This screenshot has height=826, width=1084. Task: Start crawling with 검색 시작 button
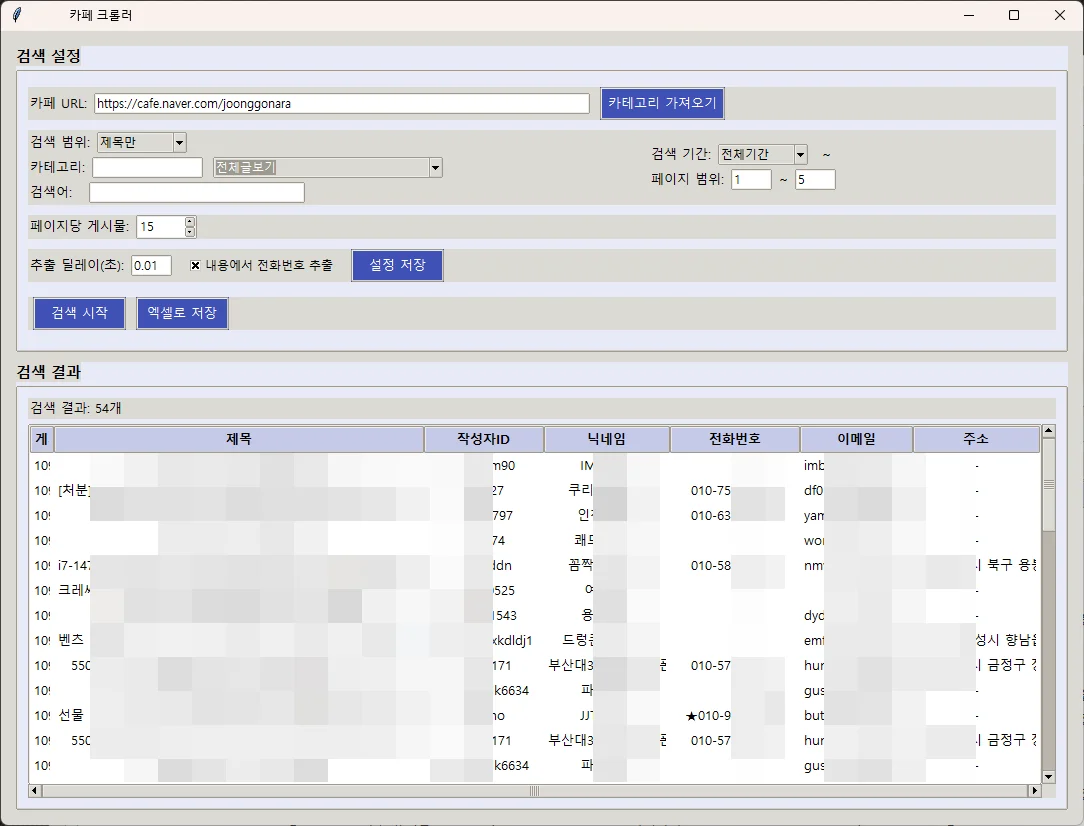tap(80, 313)
